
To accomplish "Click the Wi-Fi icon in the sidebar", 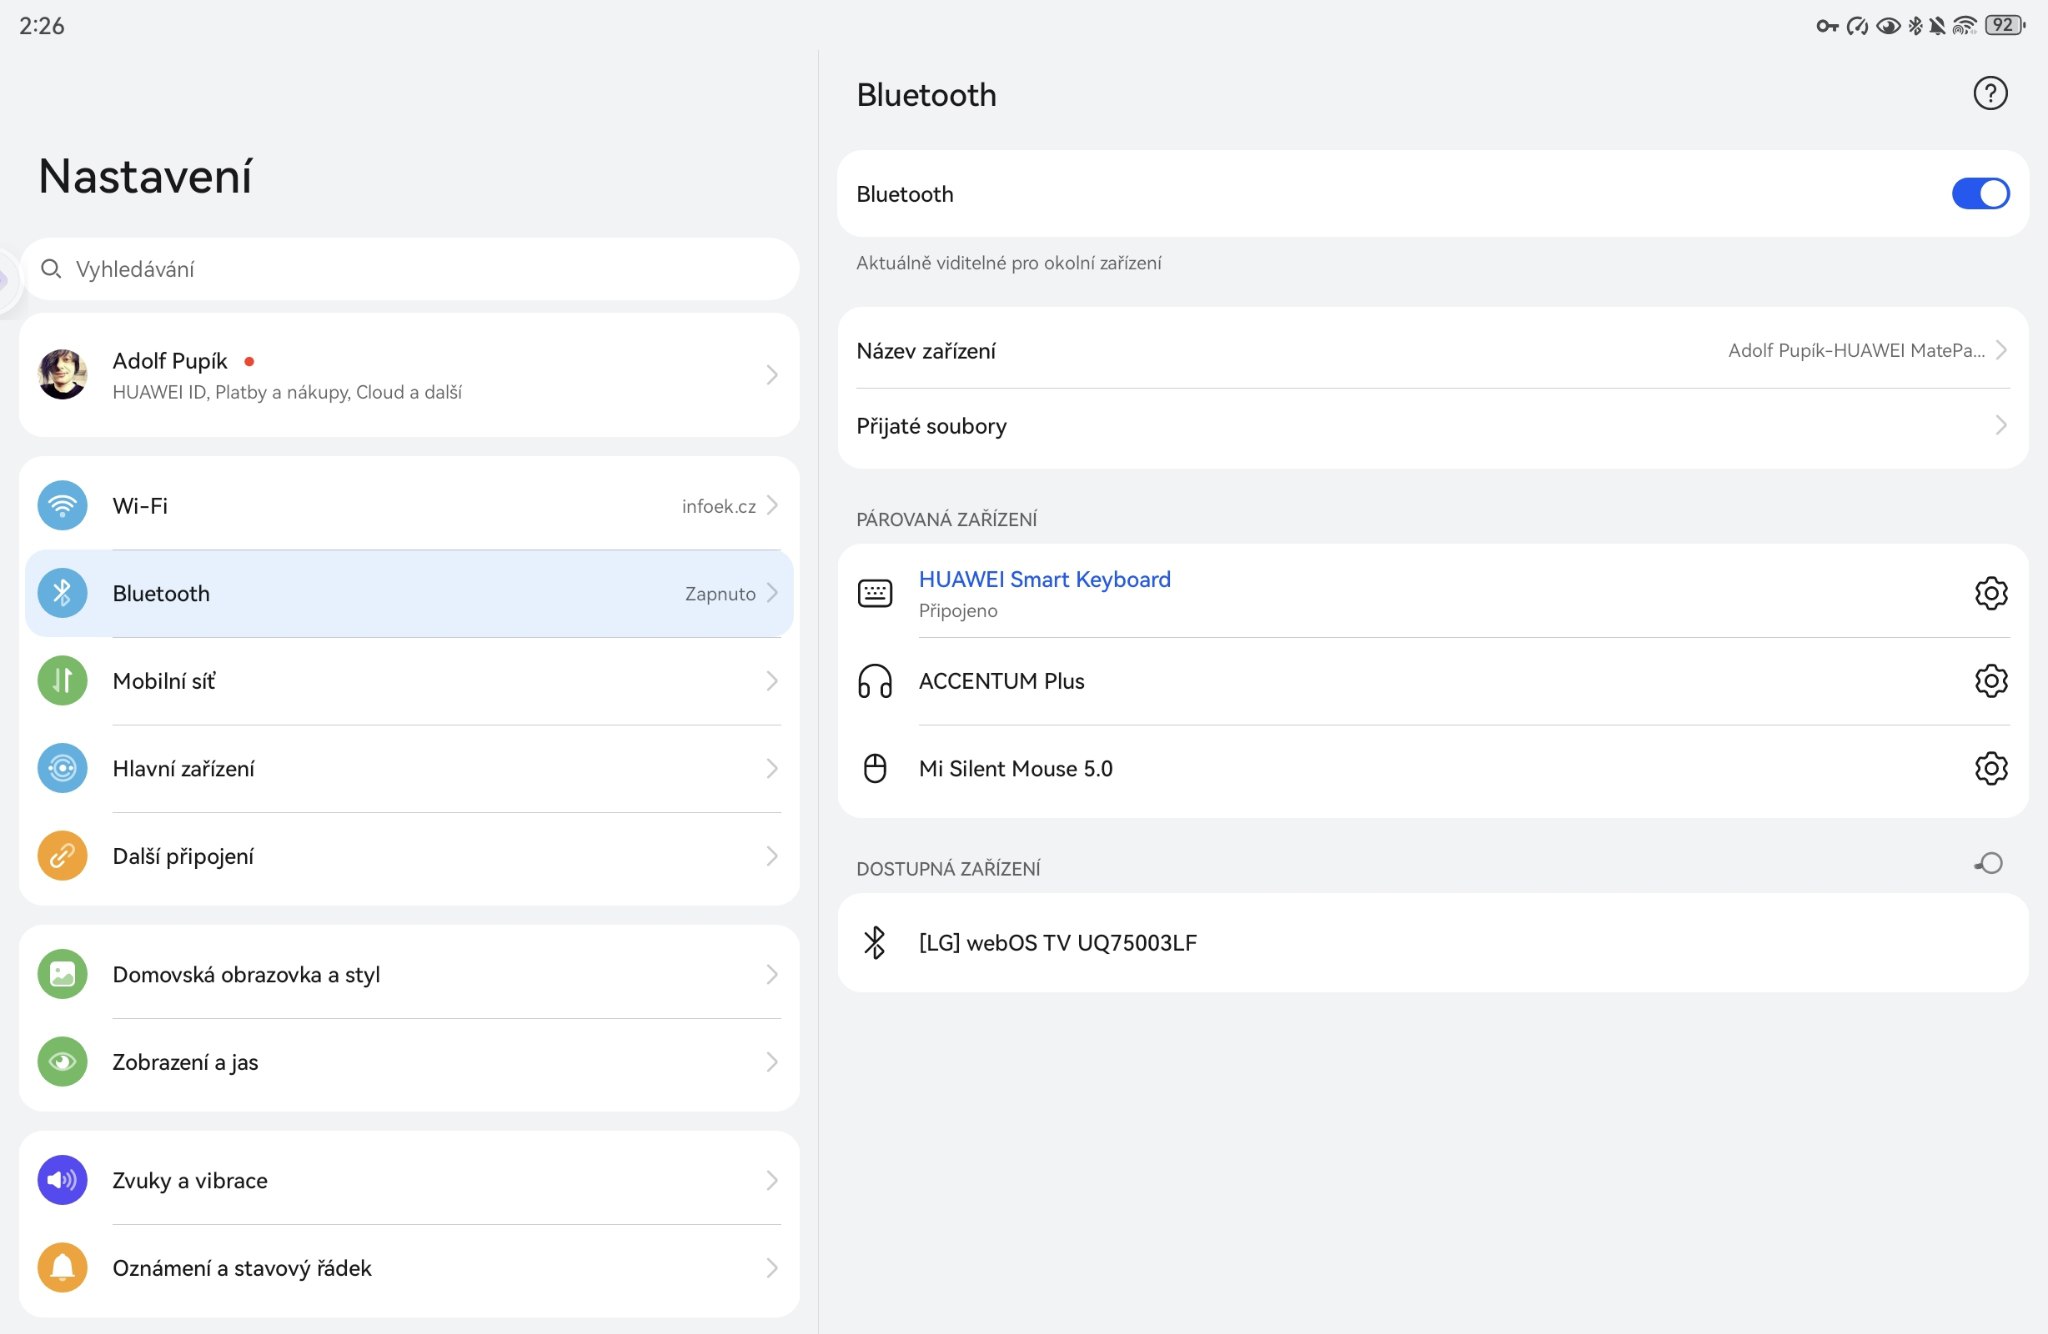I will click(x=62, y=506).
